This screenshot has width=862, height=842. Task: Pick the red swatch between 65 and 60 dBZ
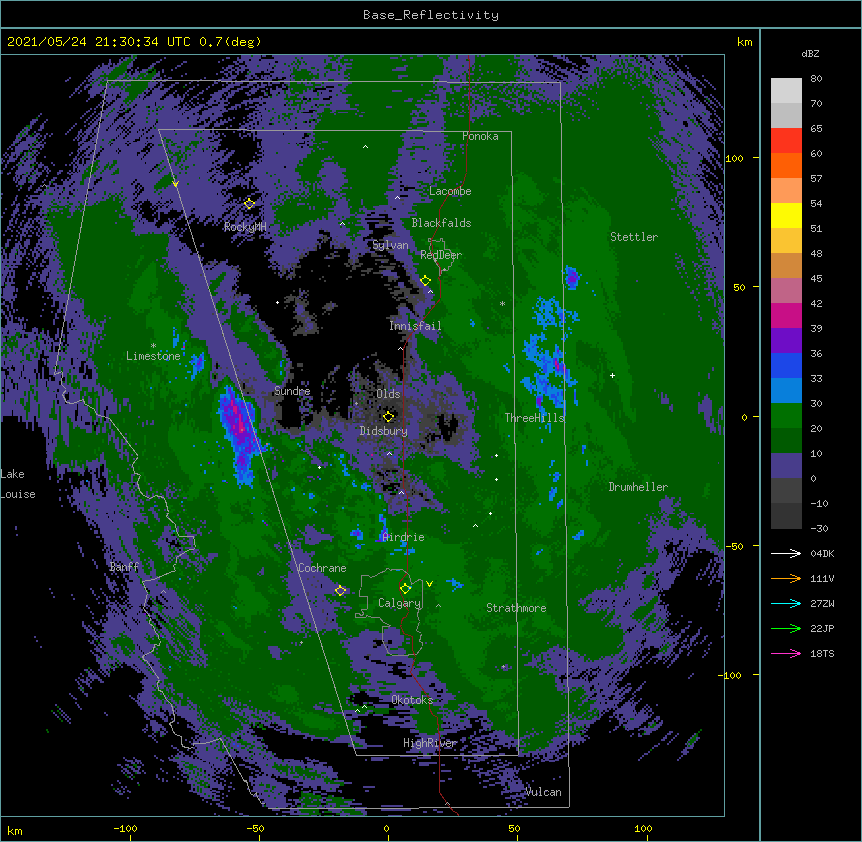pos(786,141)
